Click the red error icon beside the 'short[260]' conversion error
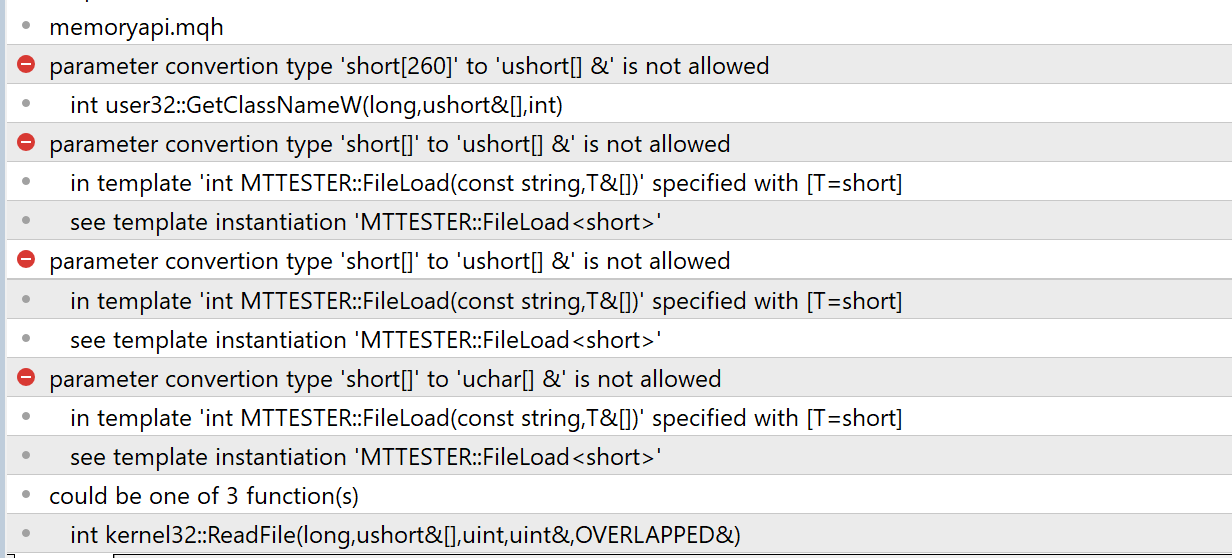 coord(27,66)
